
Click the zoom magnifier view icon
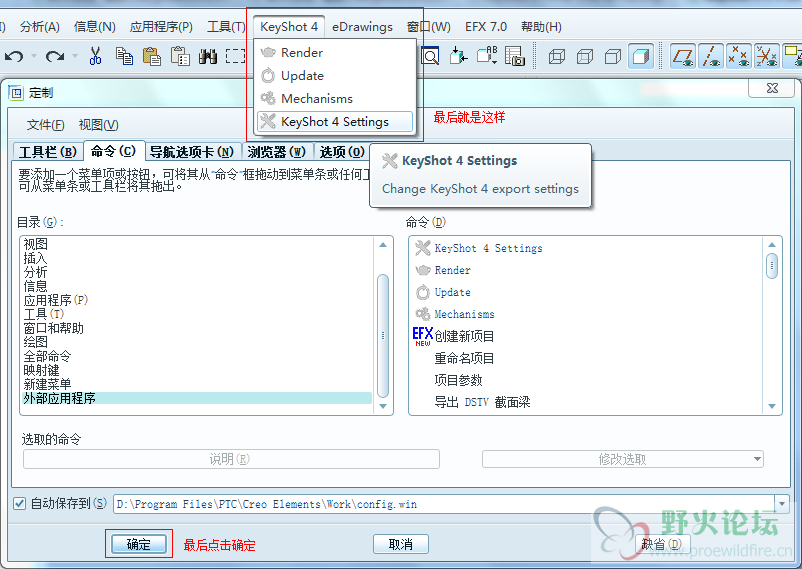pyautogui.click(x=430, y=55)
